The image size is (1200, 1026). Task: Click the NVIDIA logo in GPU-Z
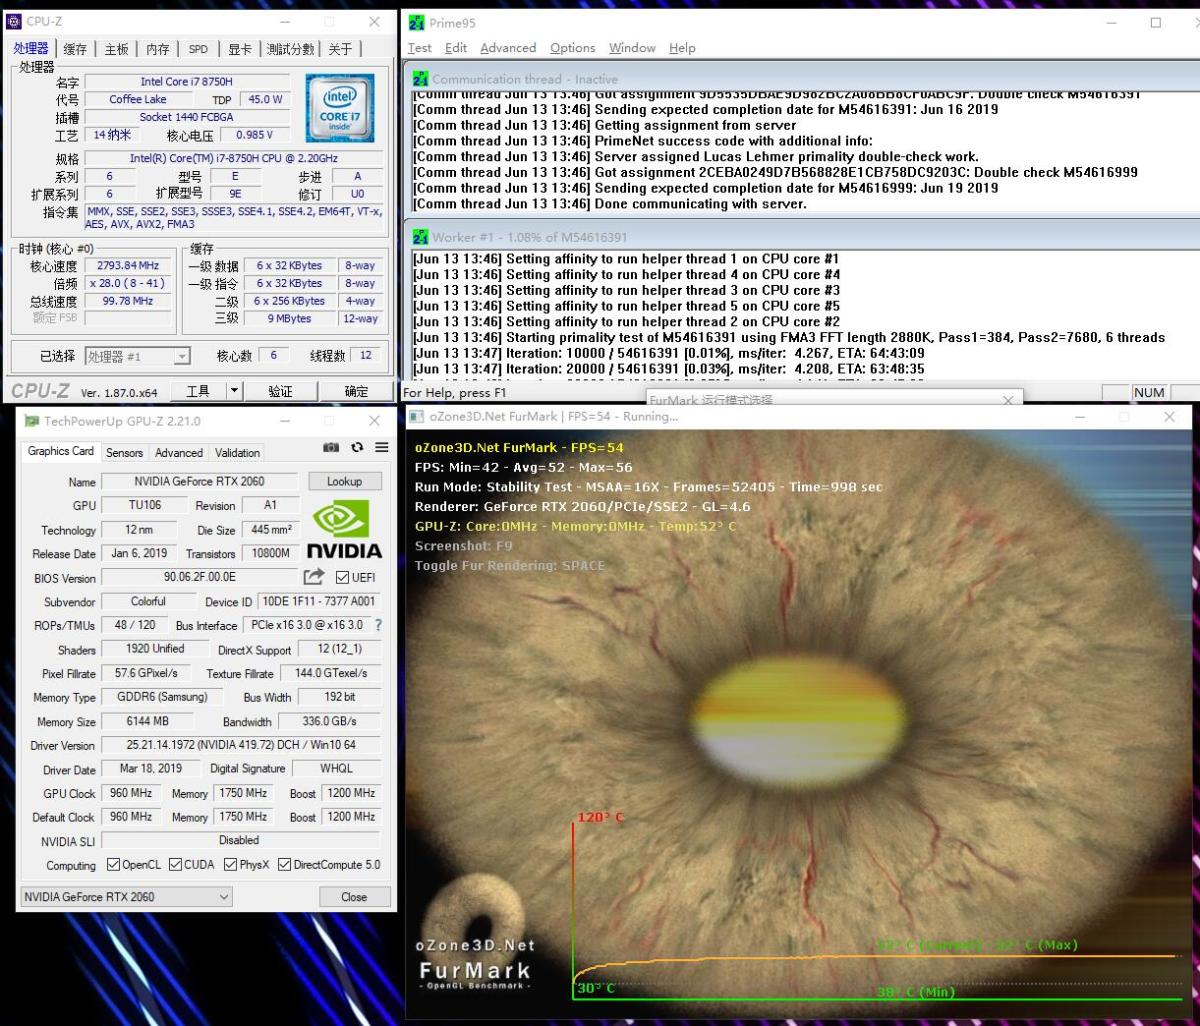coord(344,530)
